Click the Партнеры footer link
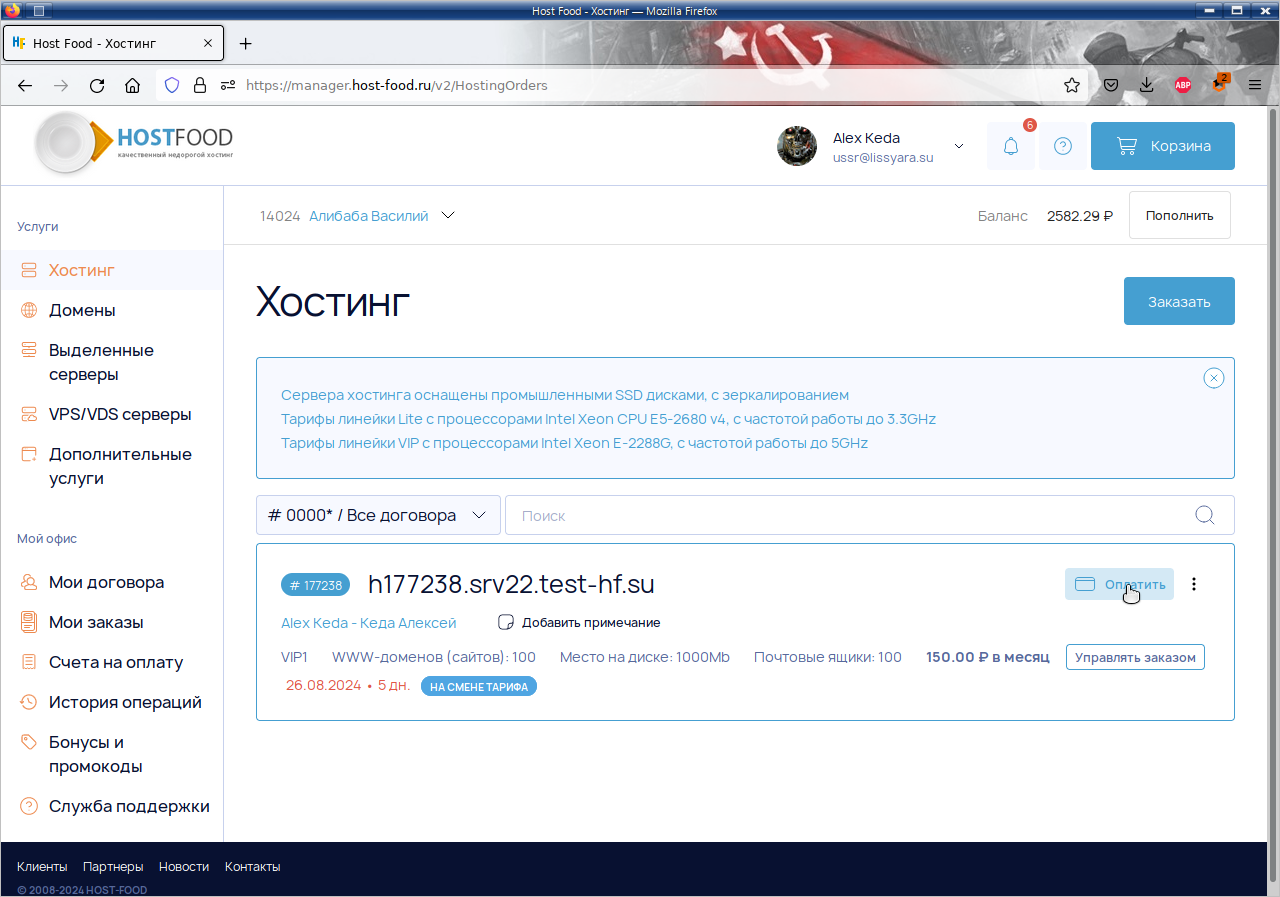 coord(113,867)
